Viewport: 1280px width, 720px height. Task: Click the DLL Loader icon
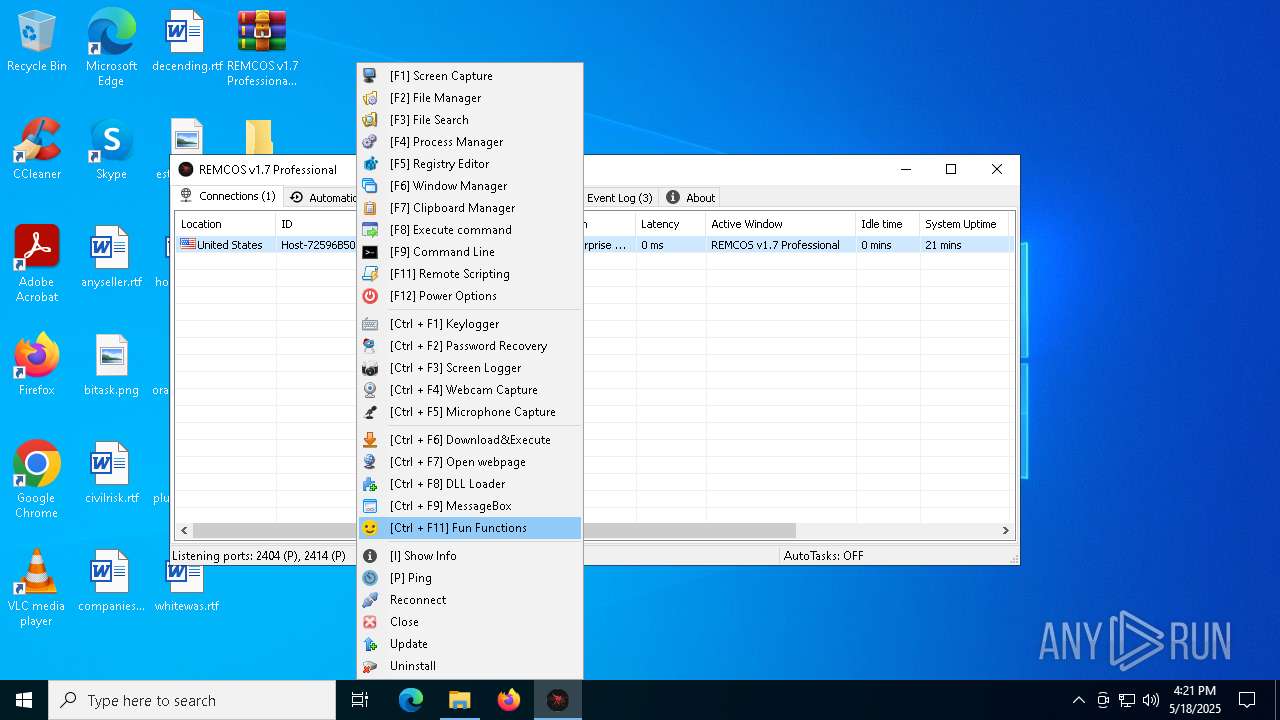pos(370,484)
